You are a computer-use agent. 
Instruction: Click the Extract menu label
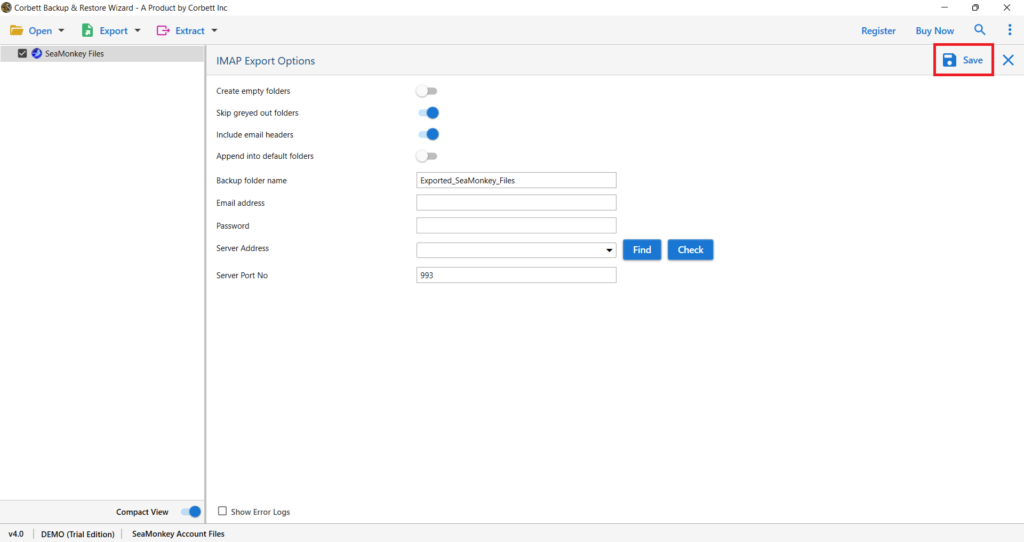(190, 31)
